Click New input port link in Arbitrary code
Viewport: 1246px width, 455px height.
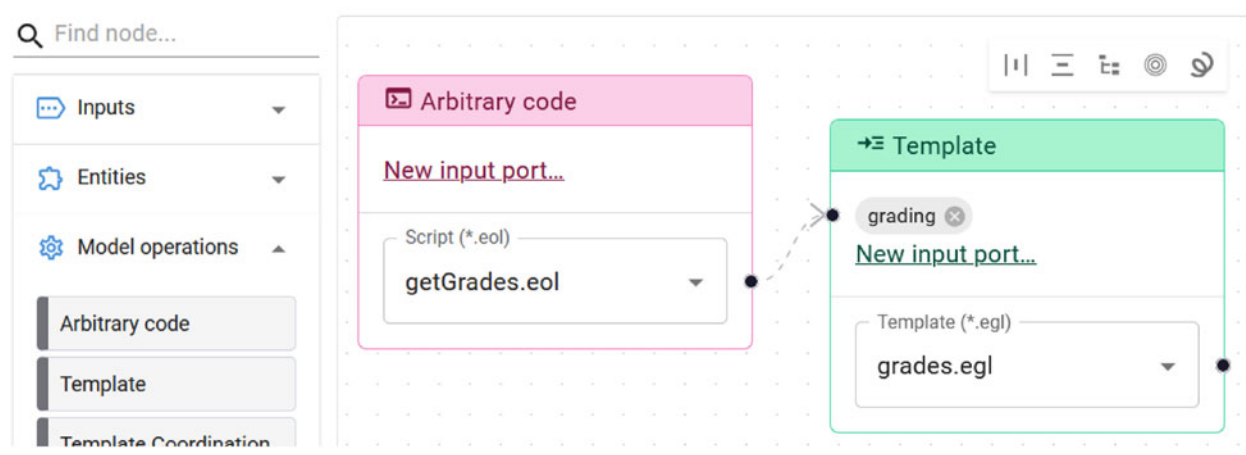coord(473,171)
